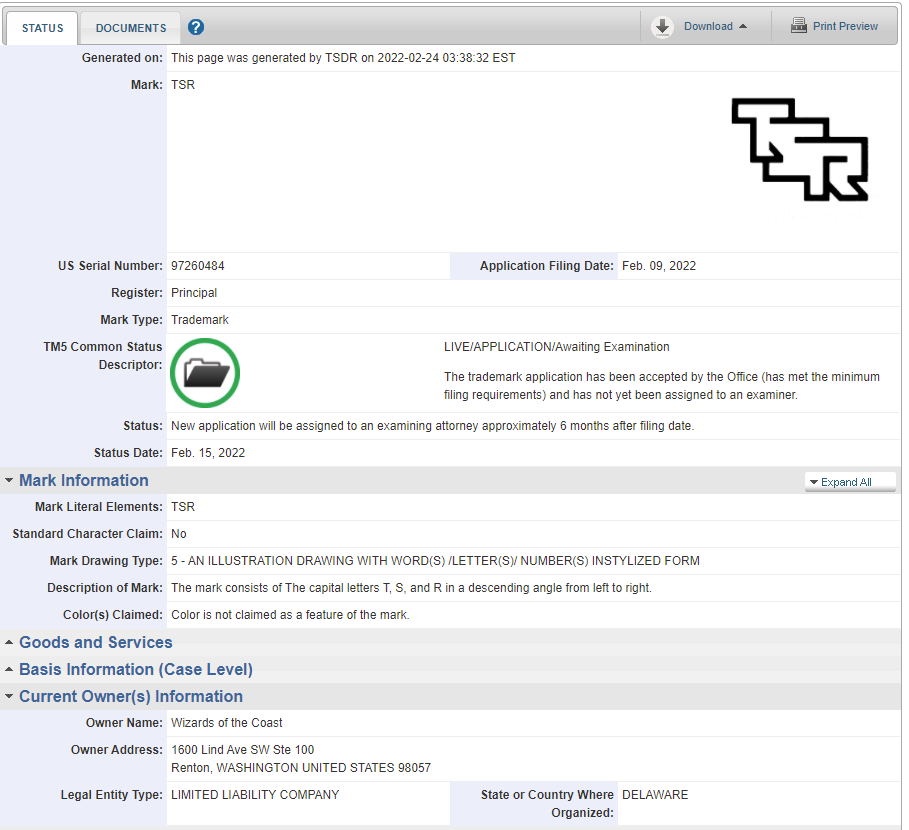Click the filing date Feb. 09, 2022

(659, 266)
